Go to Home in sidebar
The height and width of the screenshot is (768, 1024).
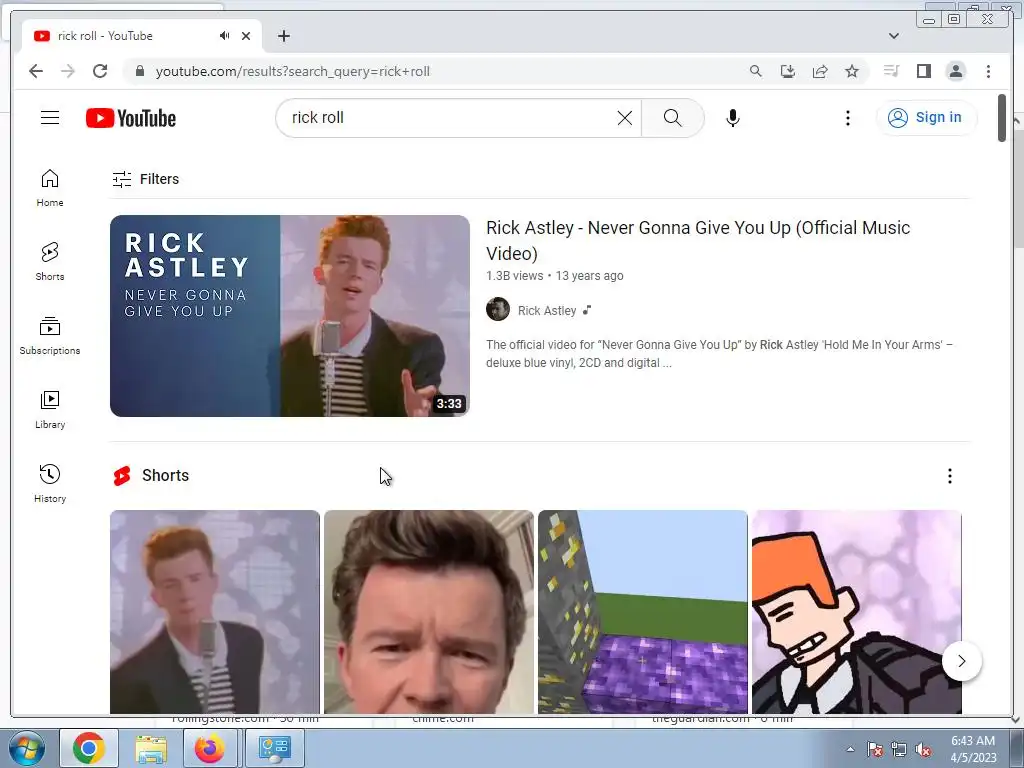pyautogui.click(x=50, y=188)
